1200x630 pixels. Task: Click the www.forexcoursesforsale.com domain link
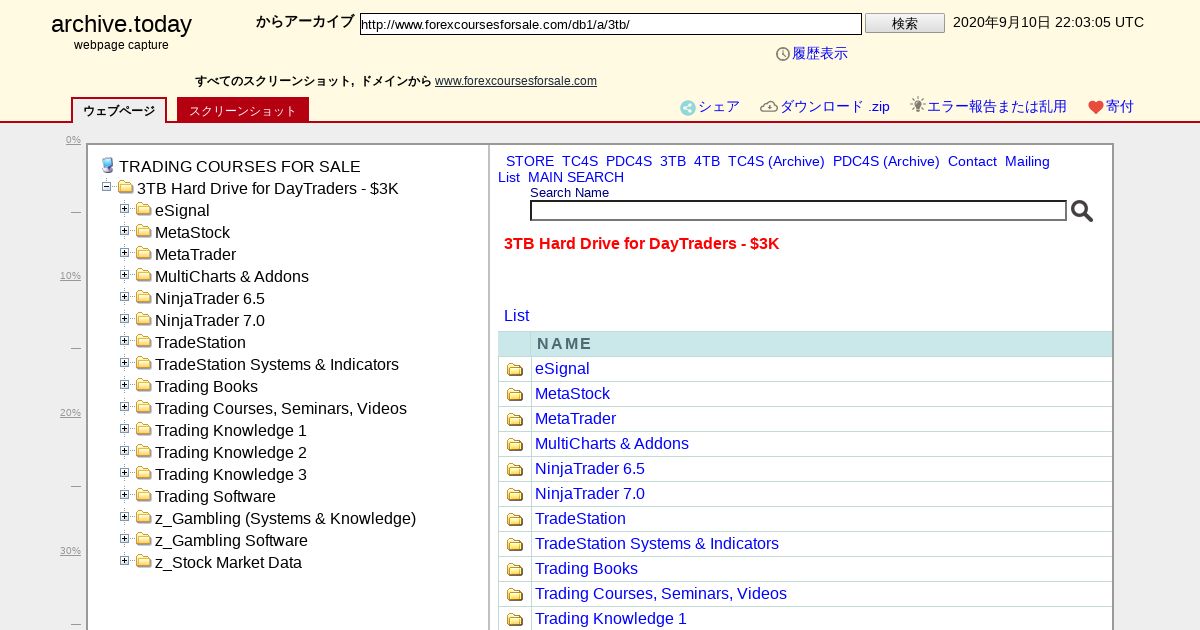(x=516, y=81)
